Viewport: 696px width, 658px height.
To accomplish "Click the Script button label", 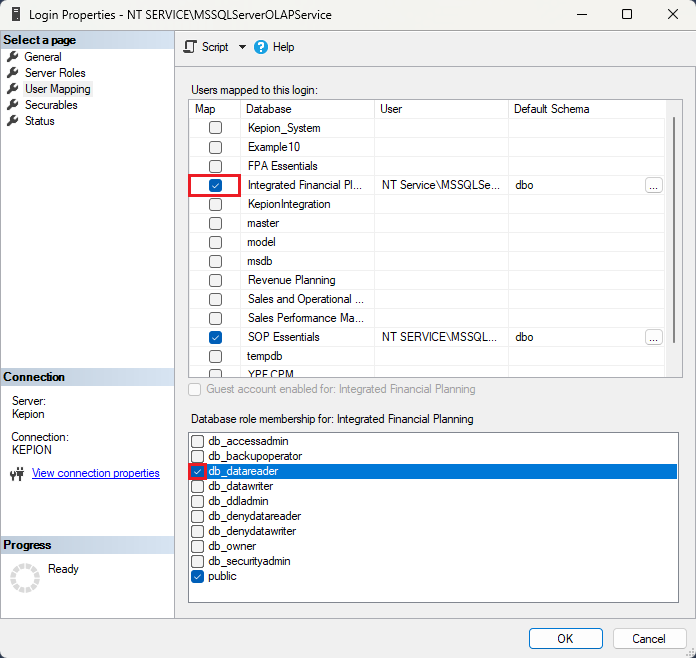I will 215,47.
